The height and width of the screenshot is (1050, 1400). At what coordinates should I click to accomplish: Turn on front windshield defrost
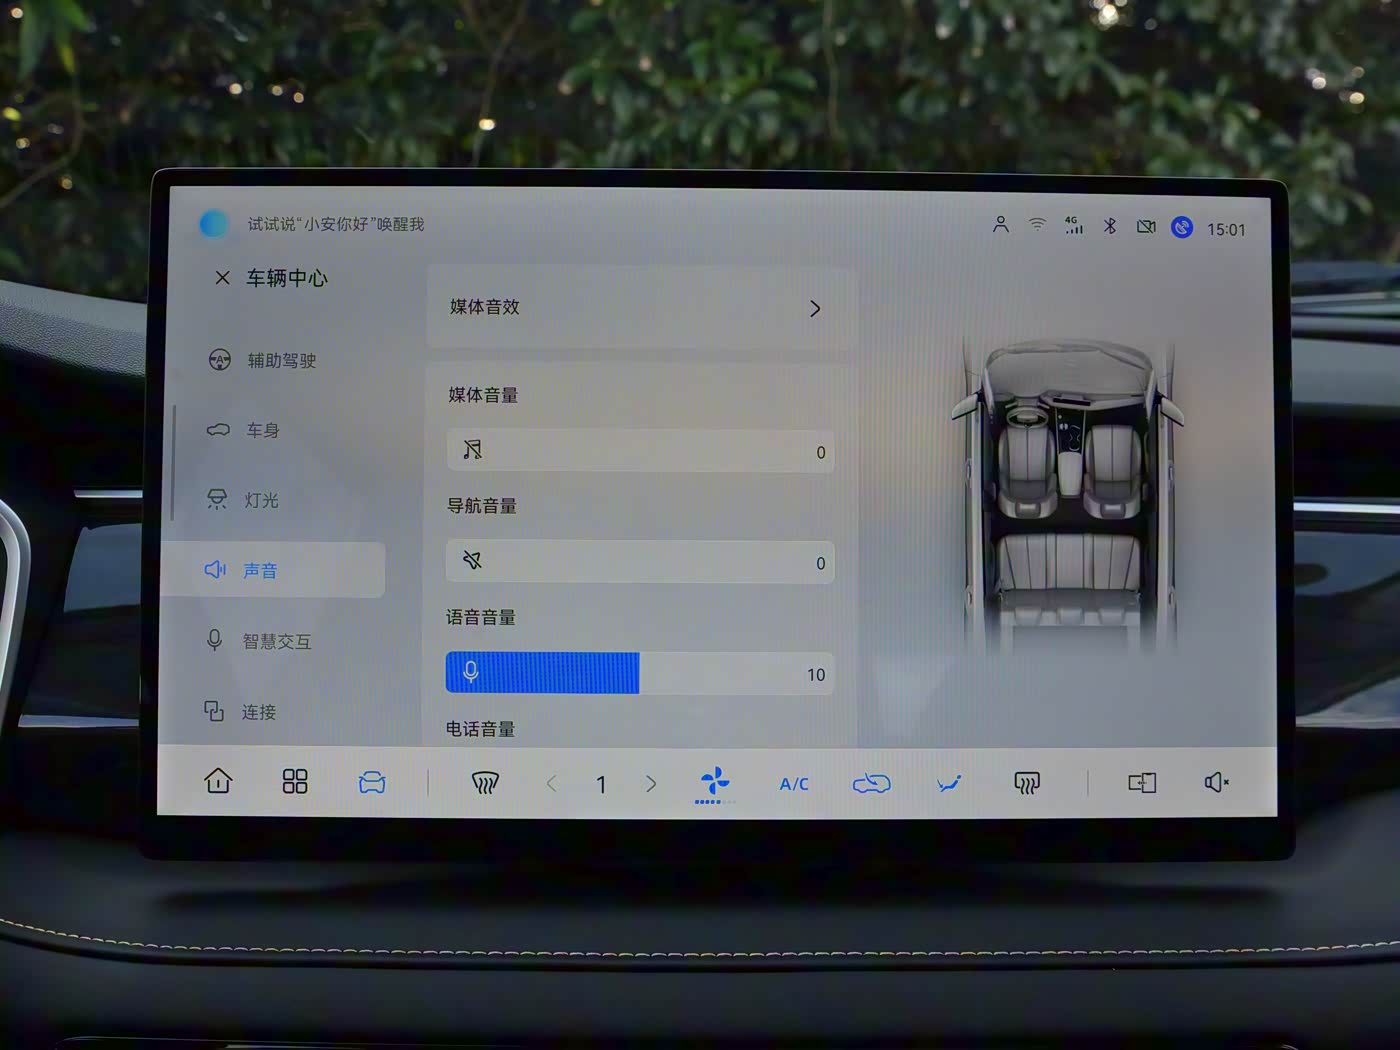point(485,783)
